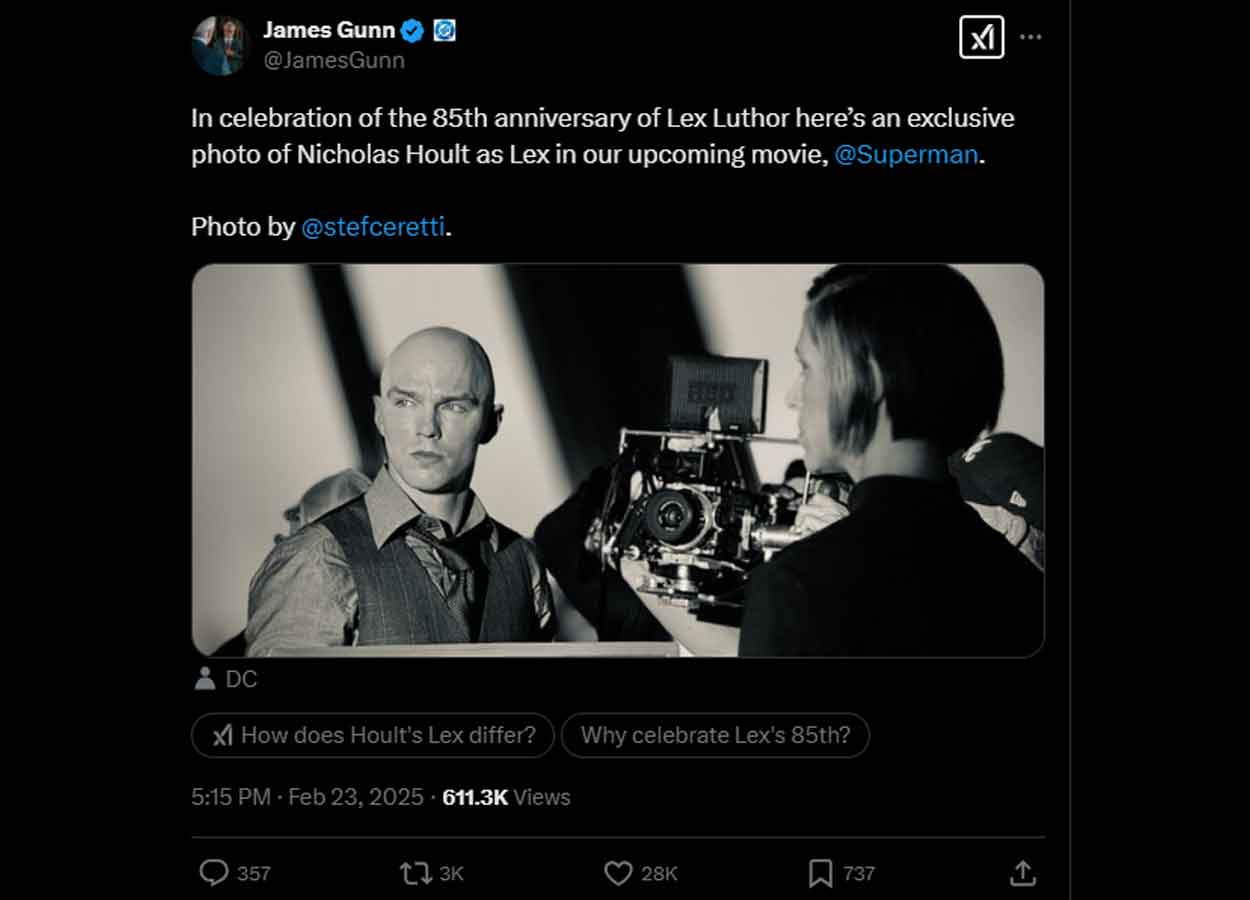Click the tweet timestamp from Feb 23, 2025
Image resolution: width=1250 pixels, height=900 pixels.
point(305,797)
